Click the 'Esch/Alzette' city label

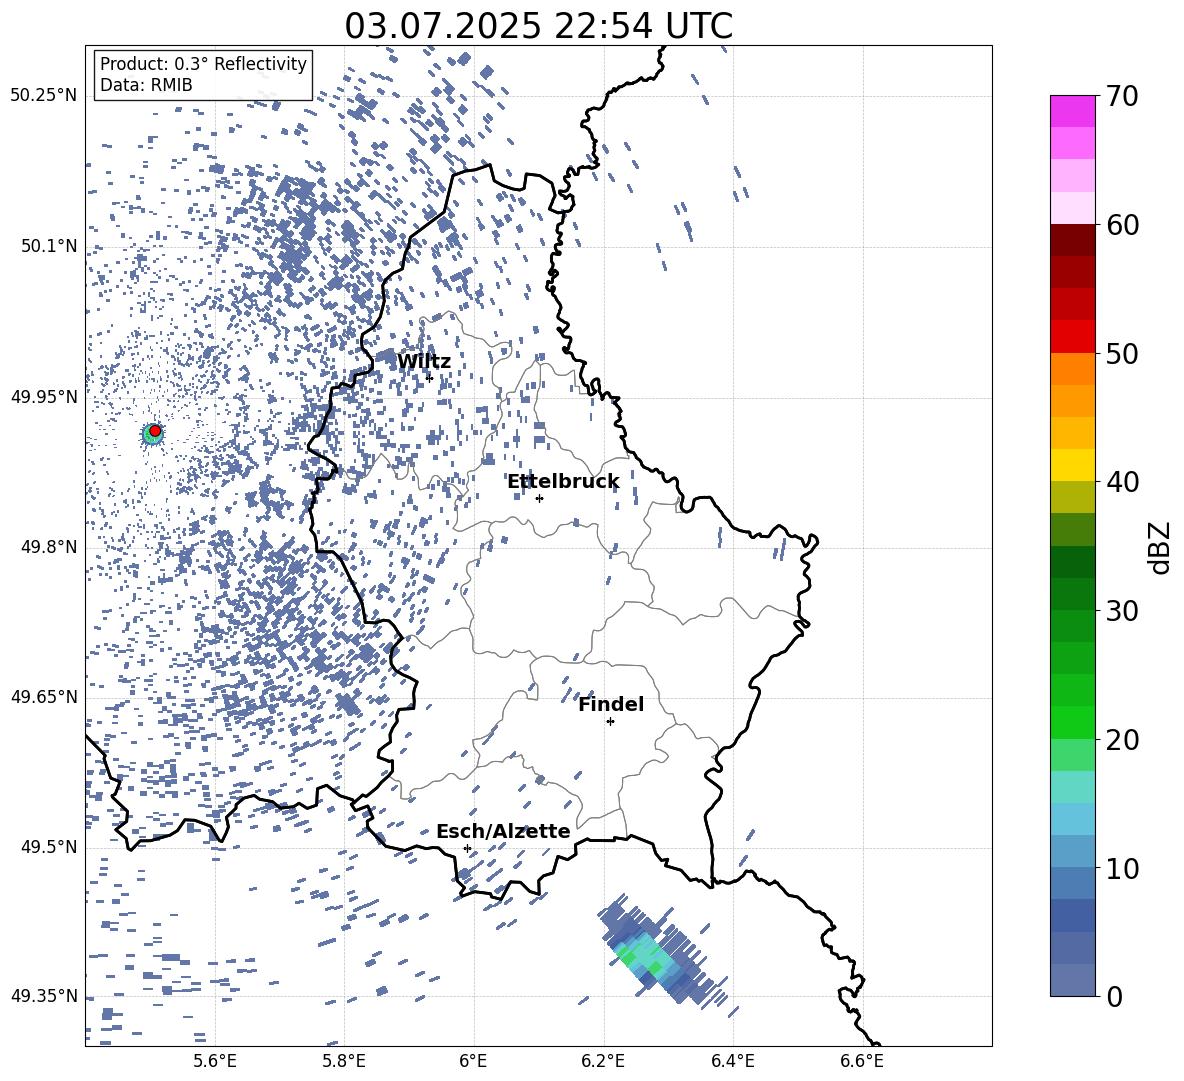(x=503, y=831)
